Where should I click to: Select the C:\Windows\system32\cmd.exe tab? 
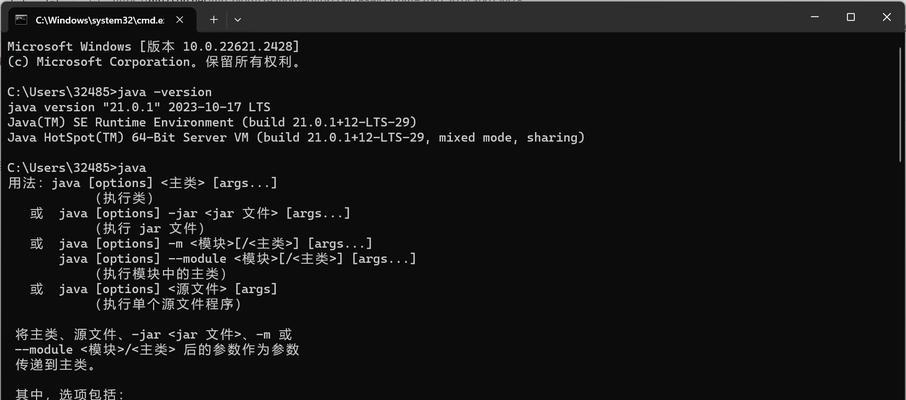click(101, 20)
